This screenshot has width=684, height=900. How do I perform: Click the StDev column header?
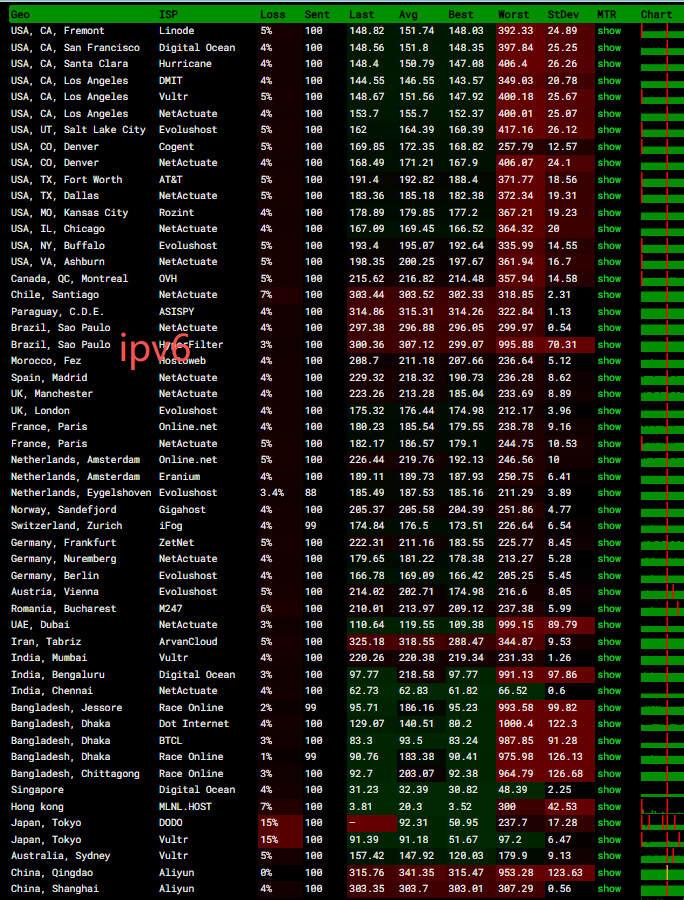(x=563, y=15)
